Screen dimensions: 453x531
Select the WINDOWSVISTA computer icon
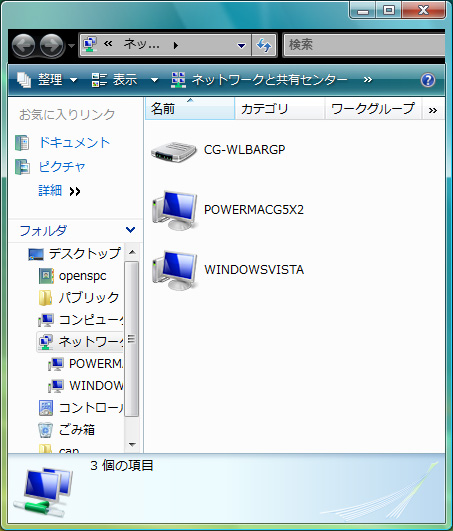pyautogui.click(x=174, y=270)
